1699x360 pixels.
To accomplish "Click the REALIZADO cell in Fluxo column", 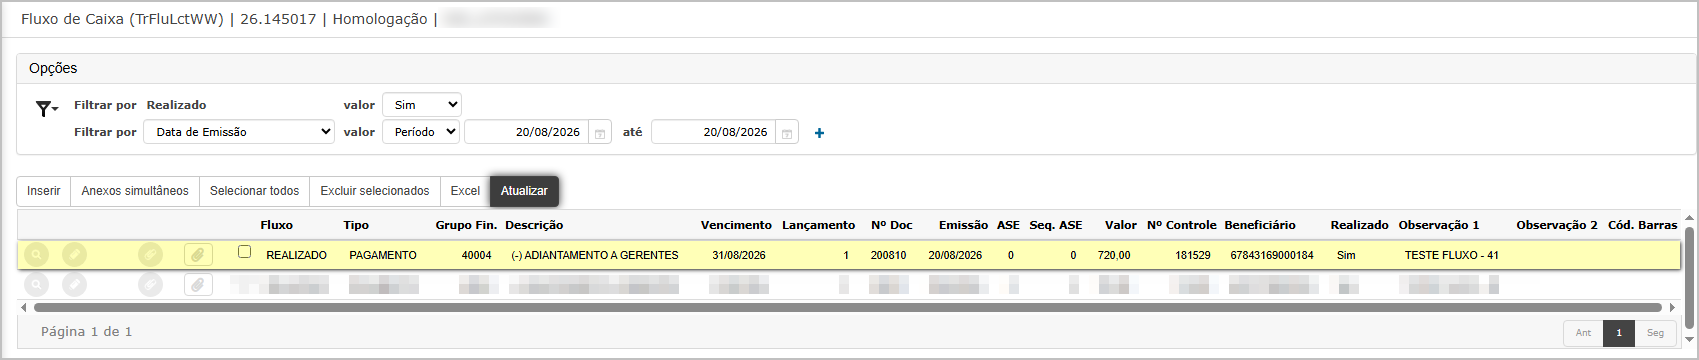I will 296,255.
